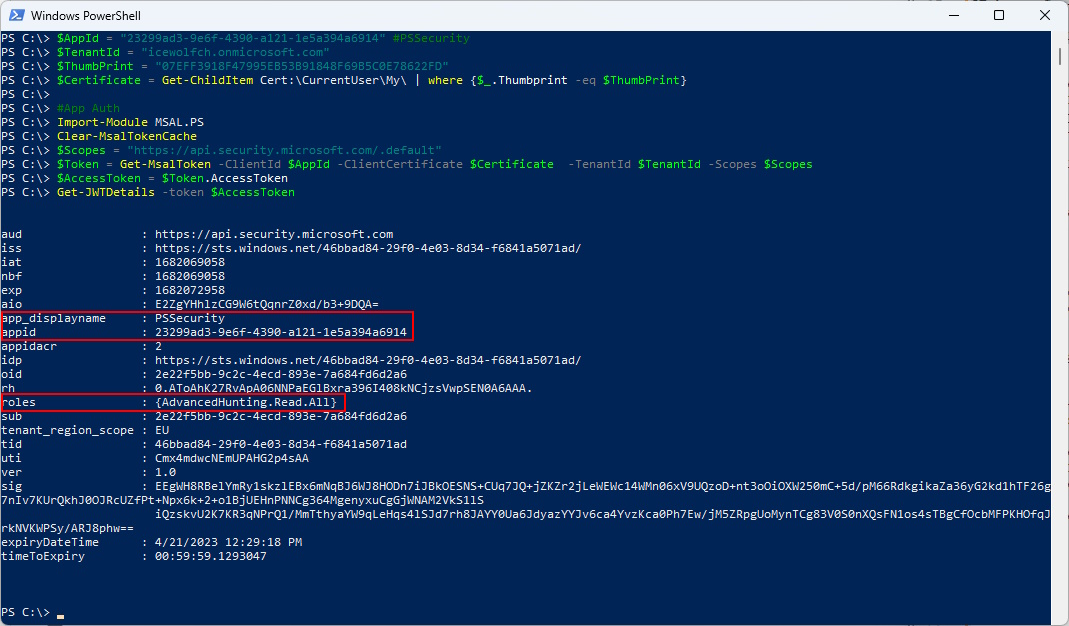
Task: Click the "https://api.security.microsoft.com/.default" scope string
Action: pyautogui.click(x=284, y=150)
